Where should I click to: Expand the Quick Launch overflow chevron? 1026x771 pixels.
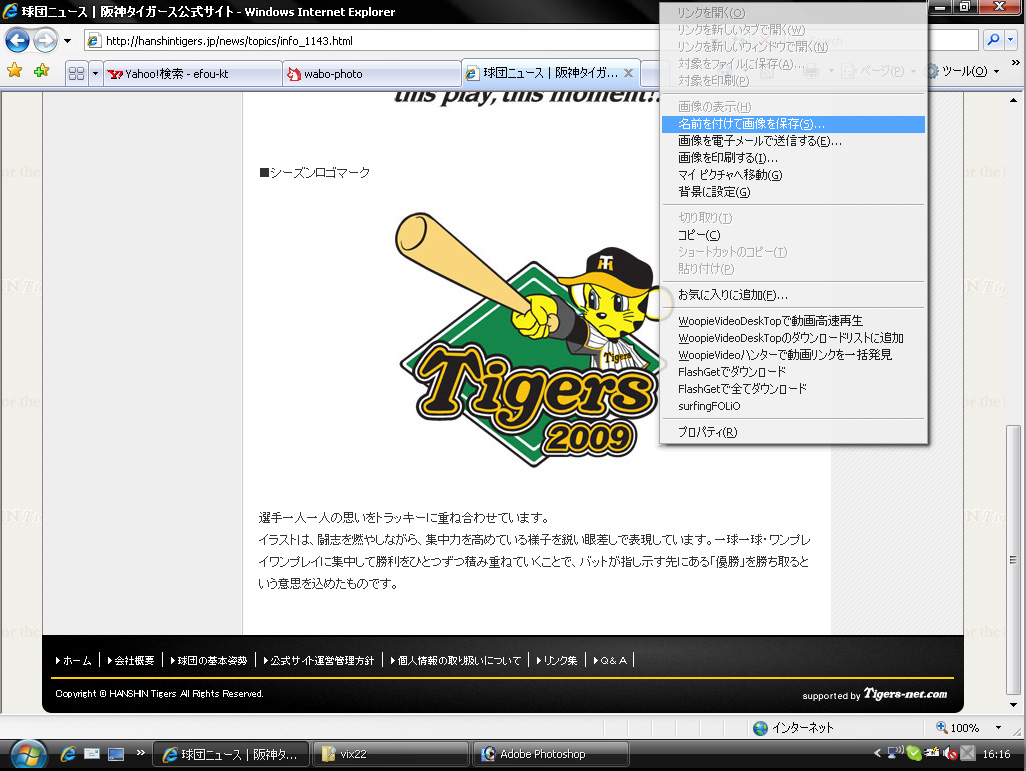[x=140, y=753]
